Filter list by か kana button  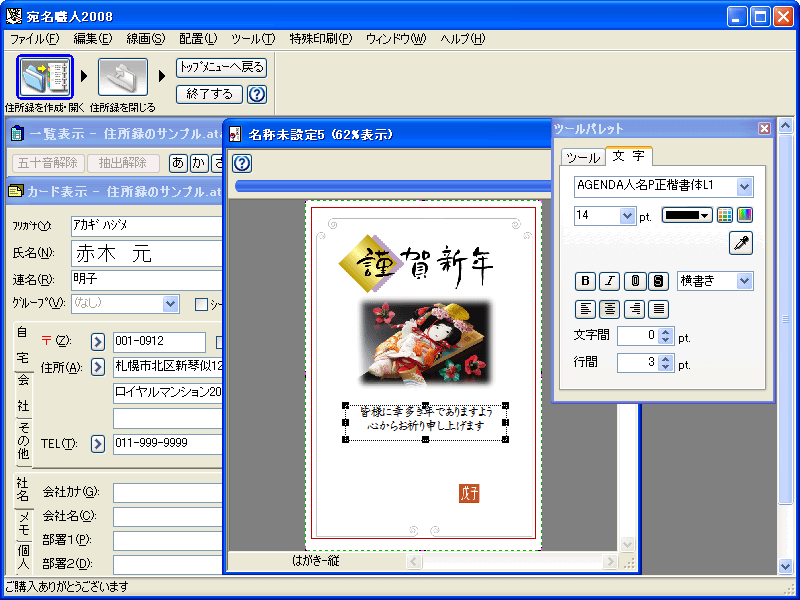pos(199,163)
